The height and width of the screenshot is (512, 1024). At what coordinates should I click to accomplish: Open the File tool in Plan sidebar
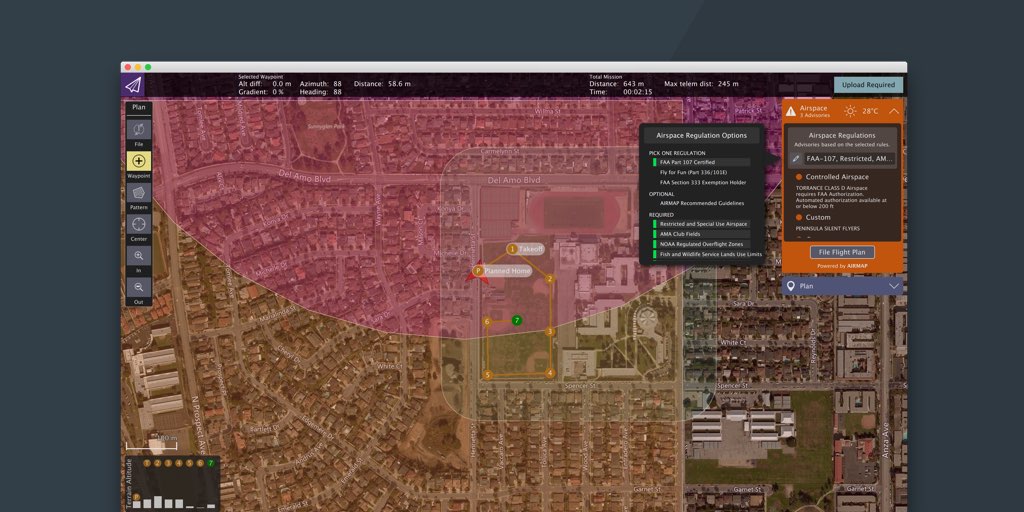pyautogui.click(x=138, y=129)
